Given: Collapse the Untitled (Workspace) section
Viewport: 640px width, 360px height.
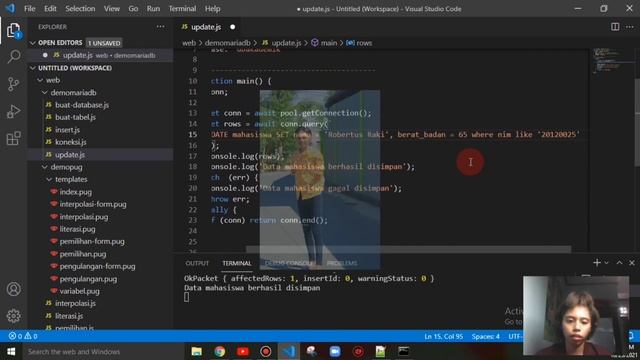Looking at the screenshot, I should point(33,68).
